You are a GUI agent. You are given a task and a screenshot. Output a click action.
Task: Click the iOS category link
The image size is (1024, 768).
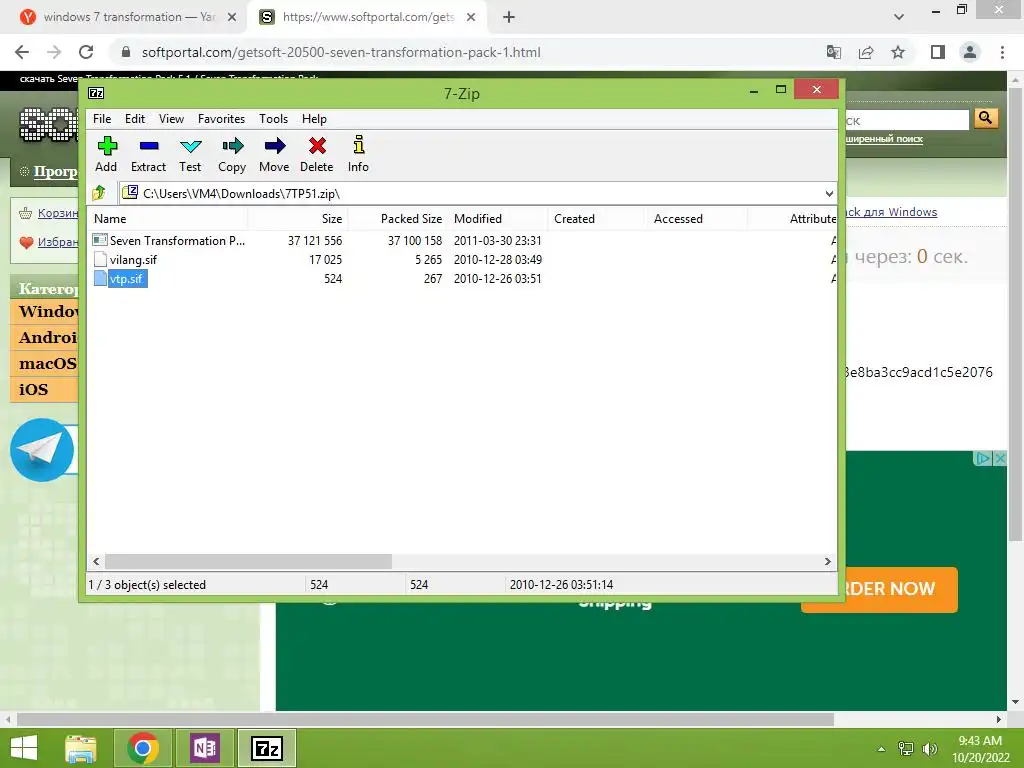(33, 389)
